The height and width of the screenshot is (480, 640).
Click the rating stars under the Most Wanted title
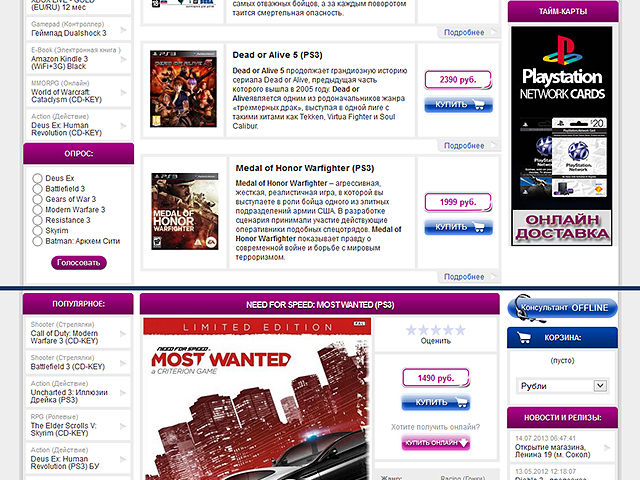point(435,329)
